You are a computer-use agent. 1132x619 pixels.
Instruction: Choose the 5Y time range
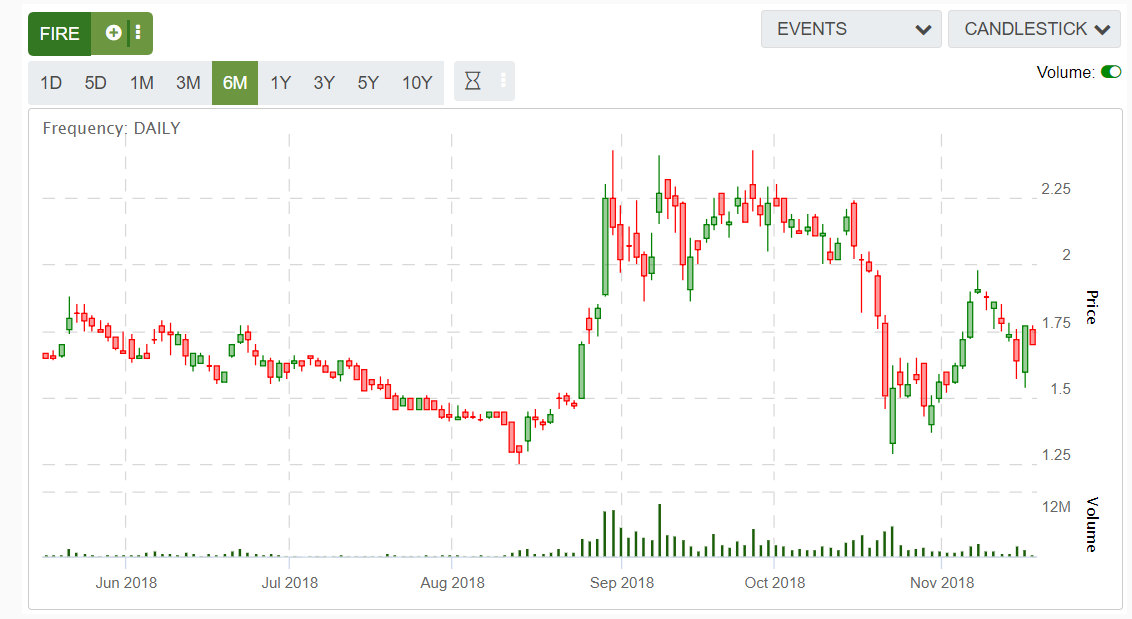click(368, 83)
